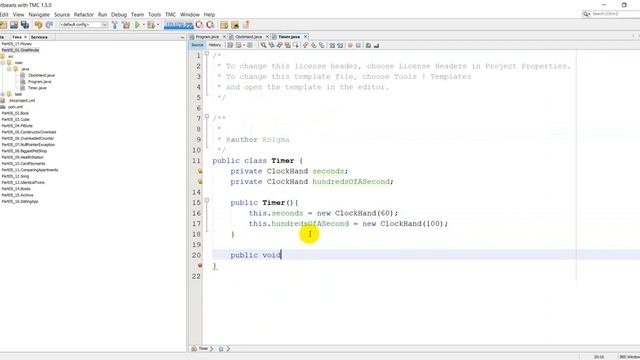This screenshot has height=360, width=640.
Task: Click line number 19 in editor gutter
Action: 196,244
